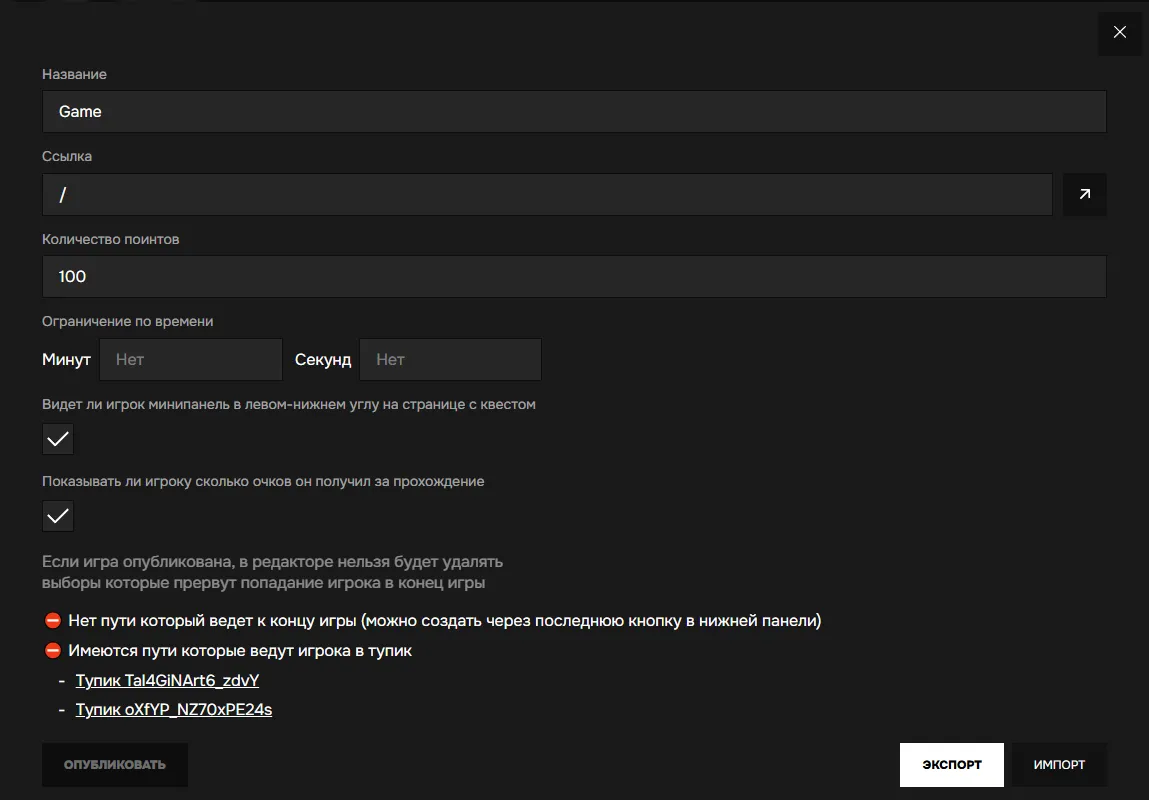Click the red error icon beside 'Нет пути'

click(53, 621)
